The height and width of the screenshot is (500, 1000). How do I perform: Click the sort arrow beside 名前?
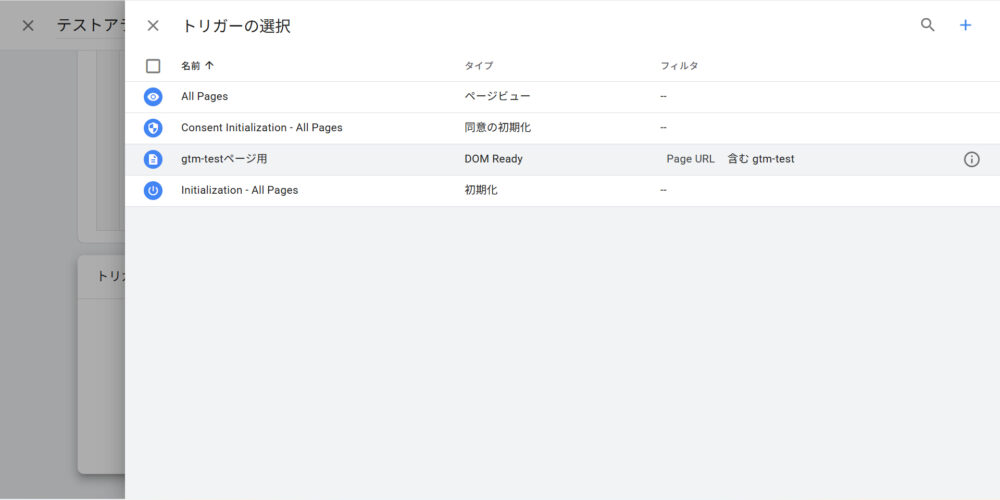pyautogui.click(x=210, y=66)
